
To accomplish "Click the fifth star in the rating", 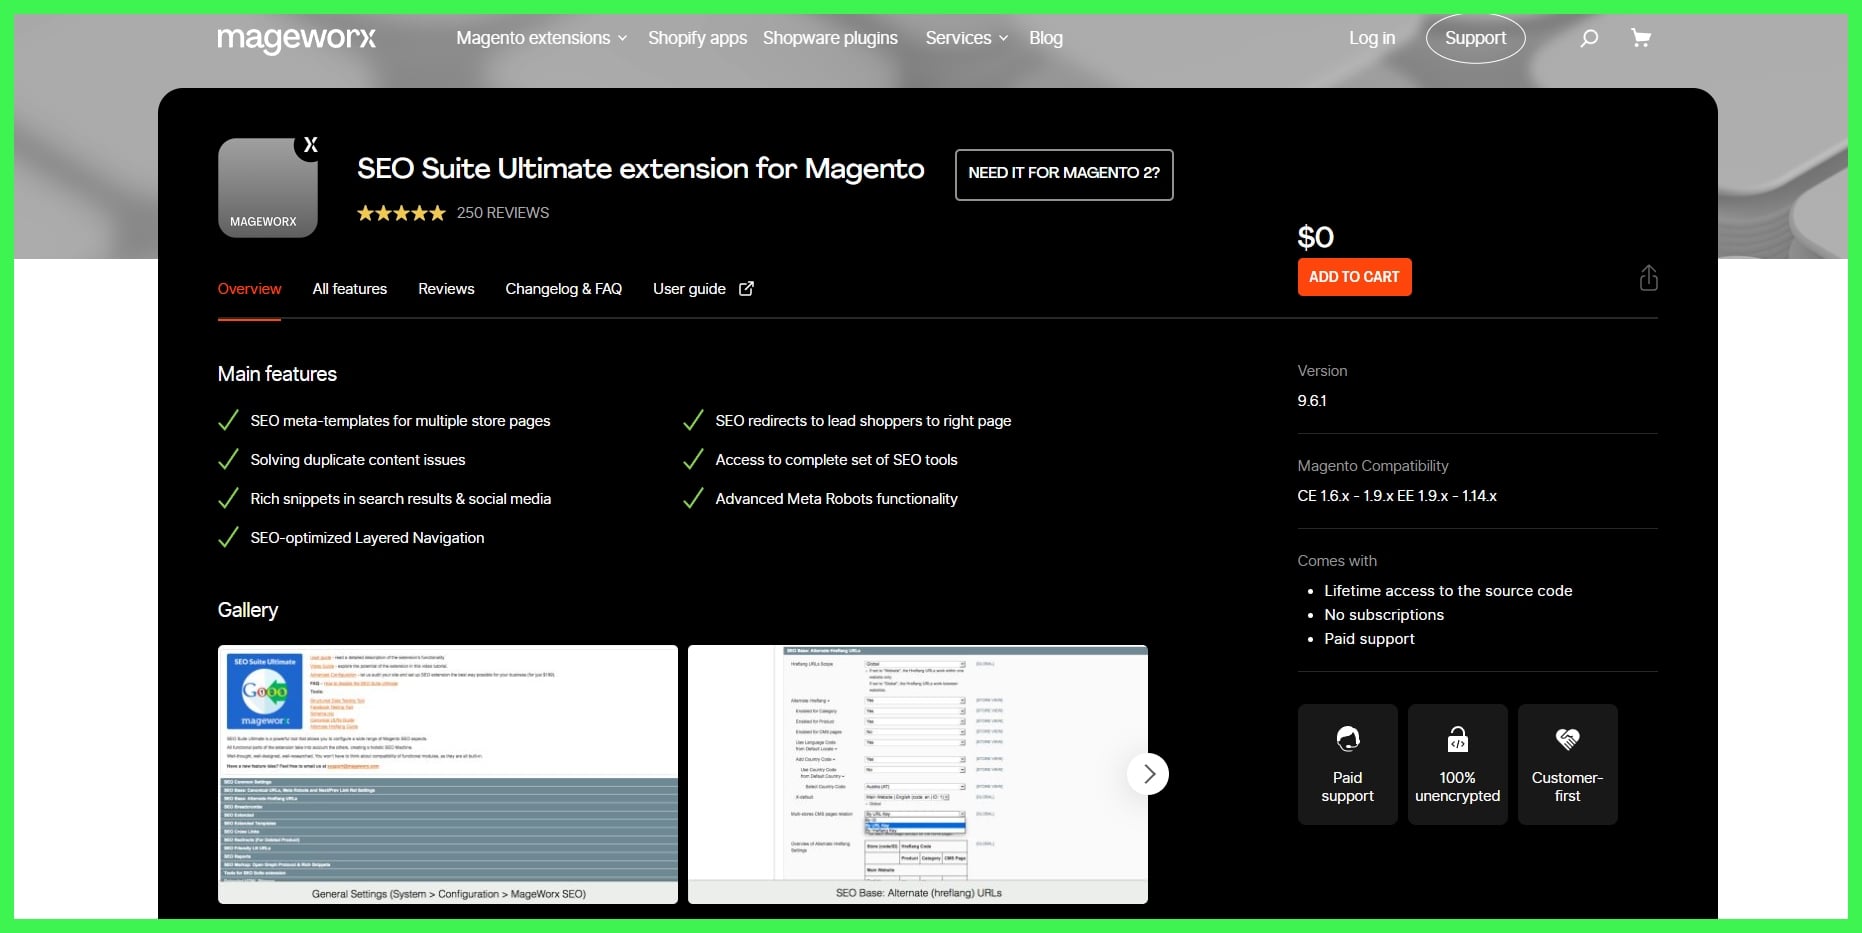I will (438, 212).
